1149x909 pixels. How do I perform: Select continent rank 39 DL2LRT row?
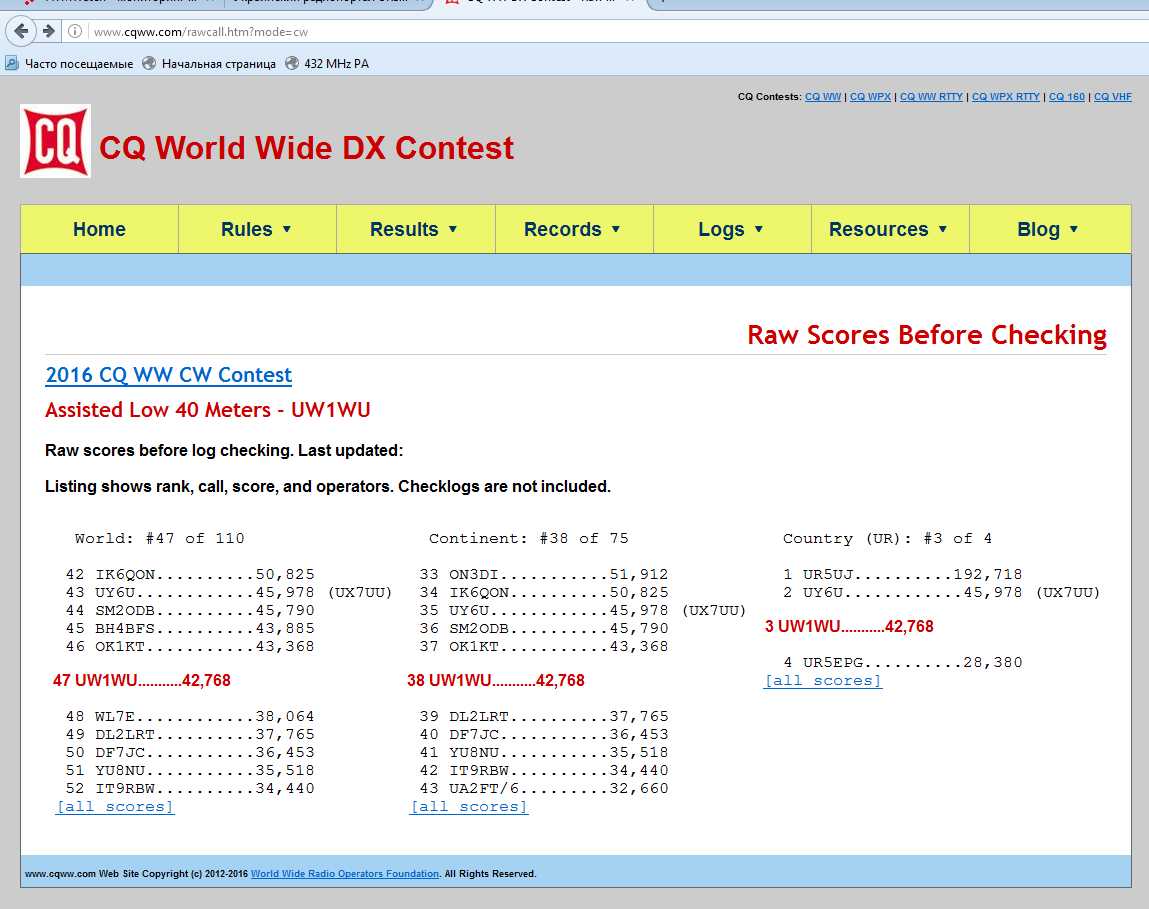pos(544,716)
